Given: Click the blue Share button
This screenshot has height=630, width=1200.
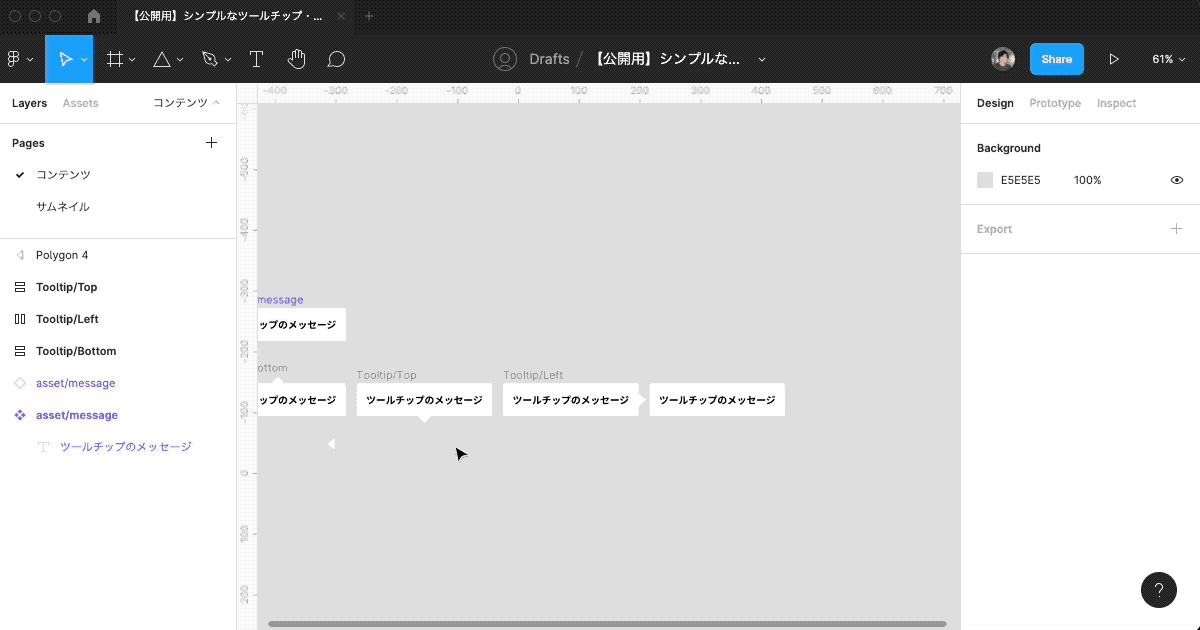Looking at the screenshot, I should 1056,59.
